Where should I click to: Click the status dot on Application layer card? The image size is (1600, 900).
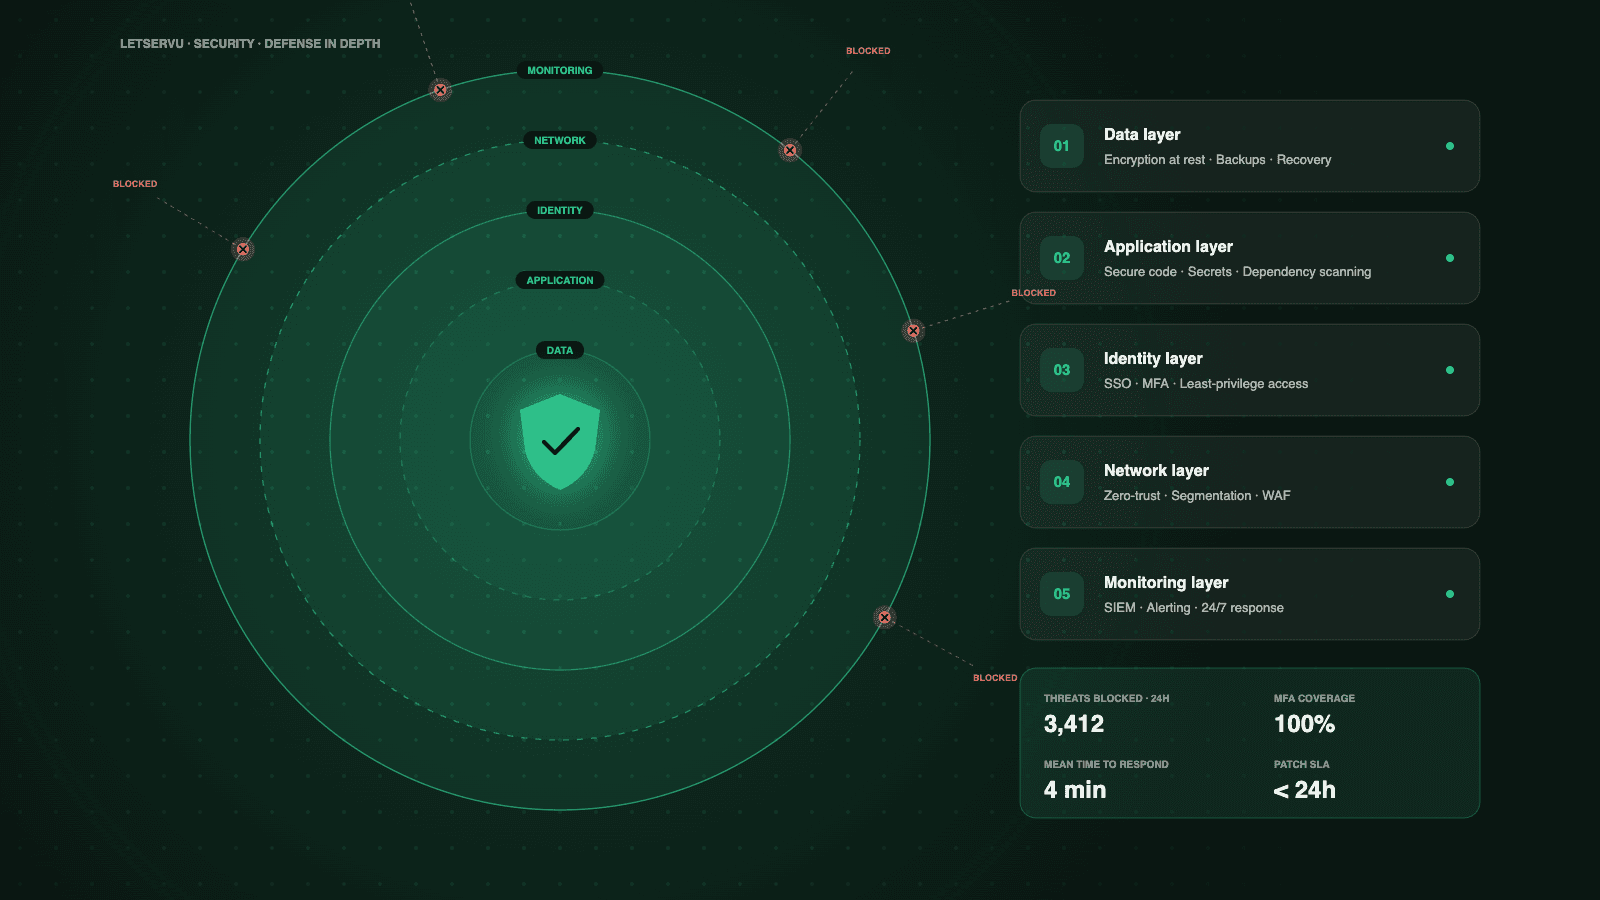coord(1450,258)
